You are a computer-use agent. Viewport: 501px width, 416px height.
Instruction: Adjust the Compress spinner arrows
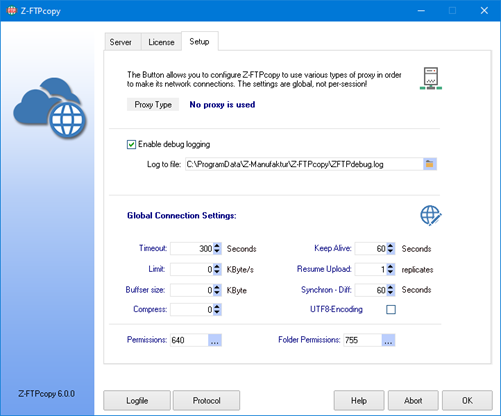[217, 310]
